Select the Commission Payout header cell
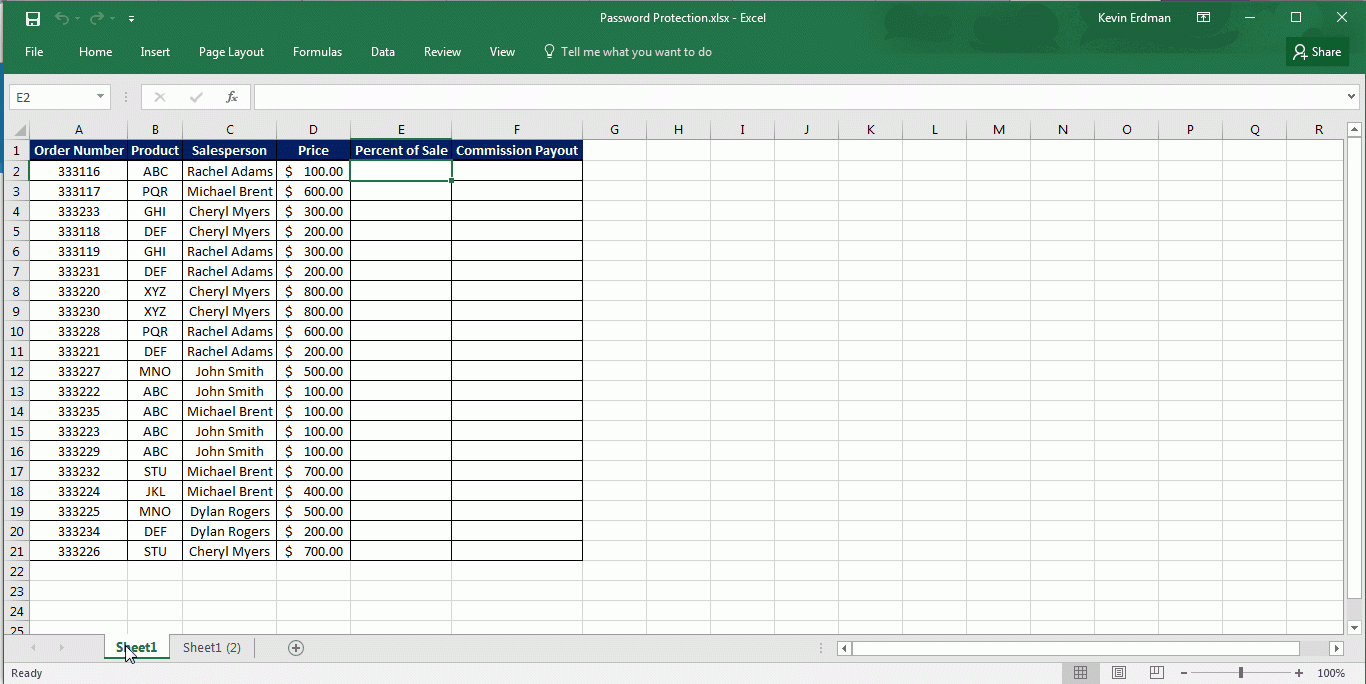Viewport: 1366px width, 684px height. click(517, 150)
